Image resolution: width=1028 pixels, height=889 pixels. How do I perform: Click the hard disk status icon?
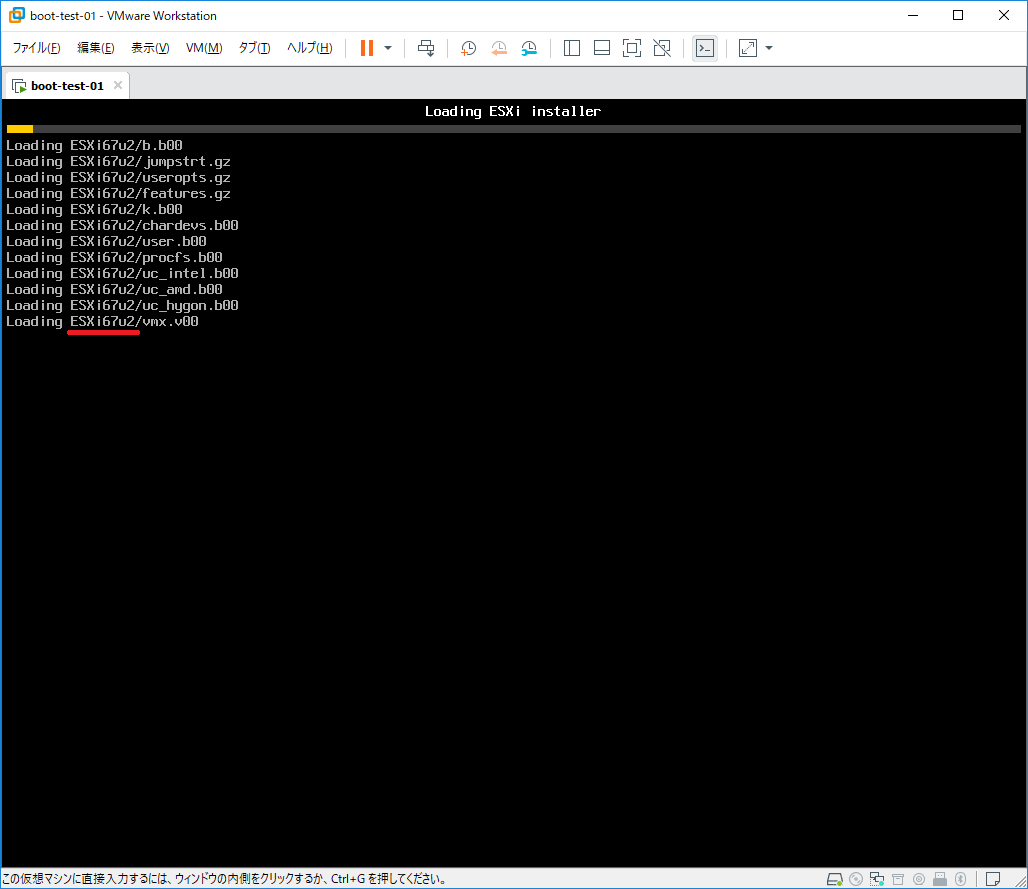coord(835,879)
